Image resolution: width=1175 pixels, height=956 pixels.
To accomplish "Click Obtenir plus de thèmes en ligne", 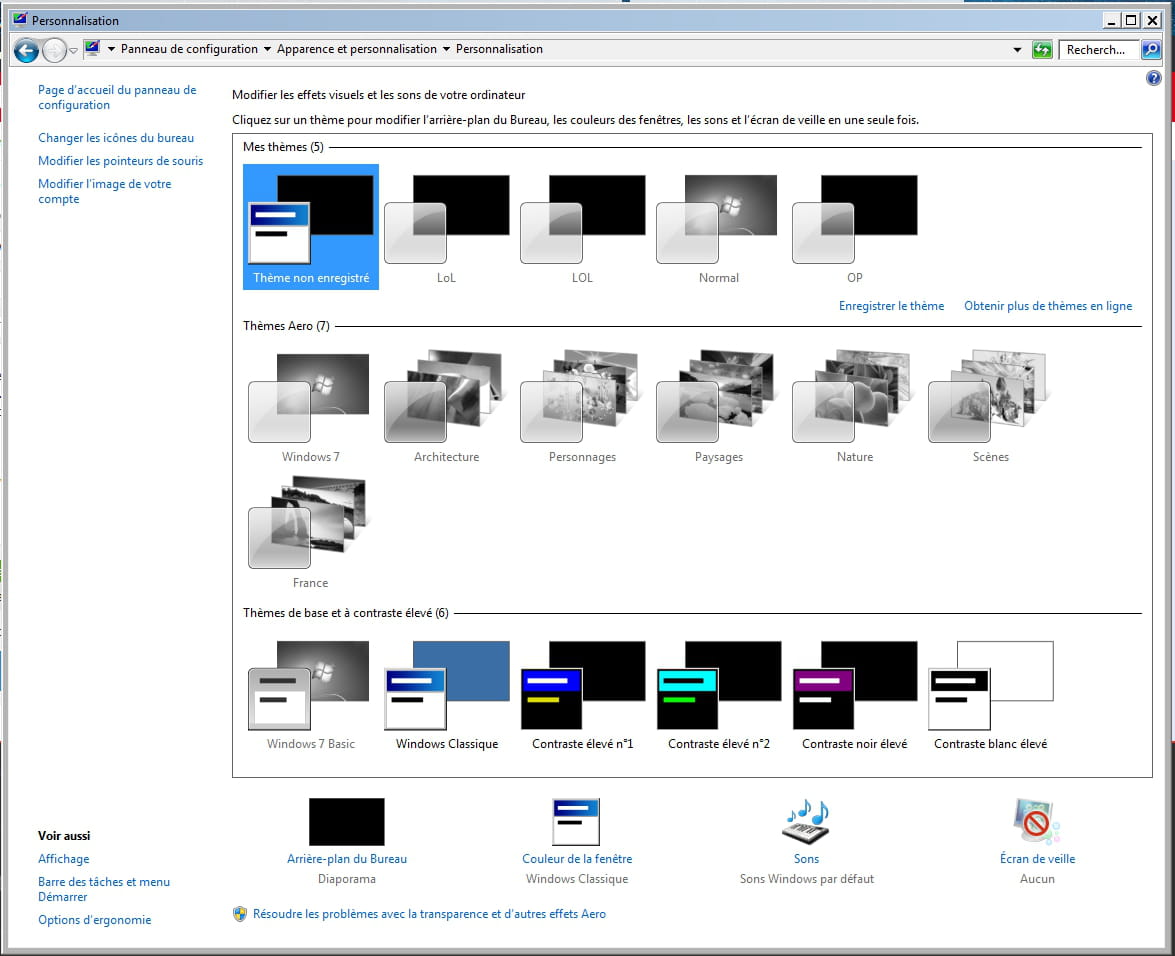I will 1048,306.
